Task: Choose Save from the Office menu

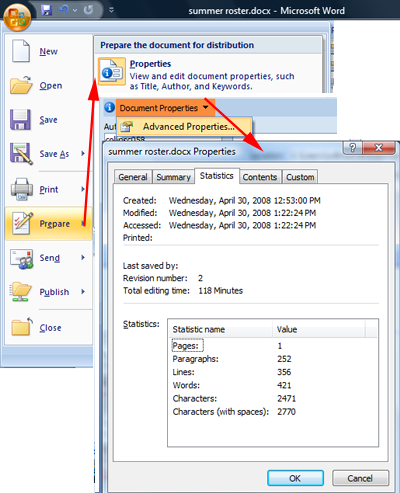Action: [x=48, y=120]
